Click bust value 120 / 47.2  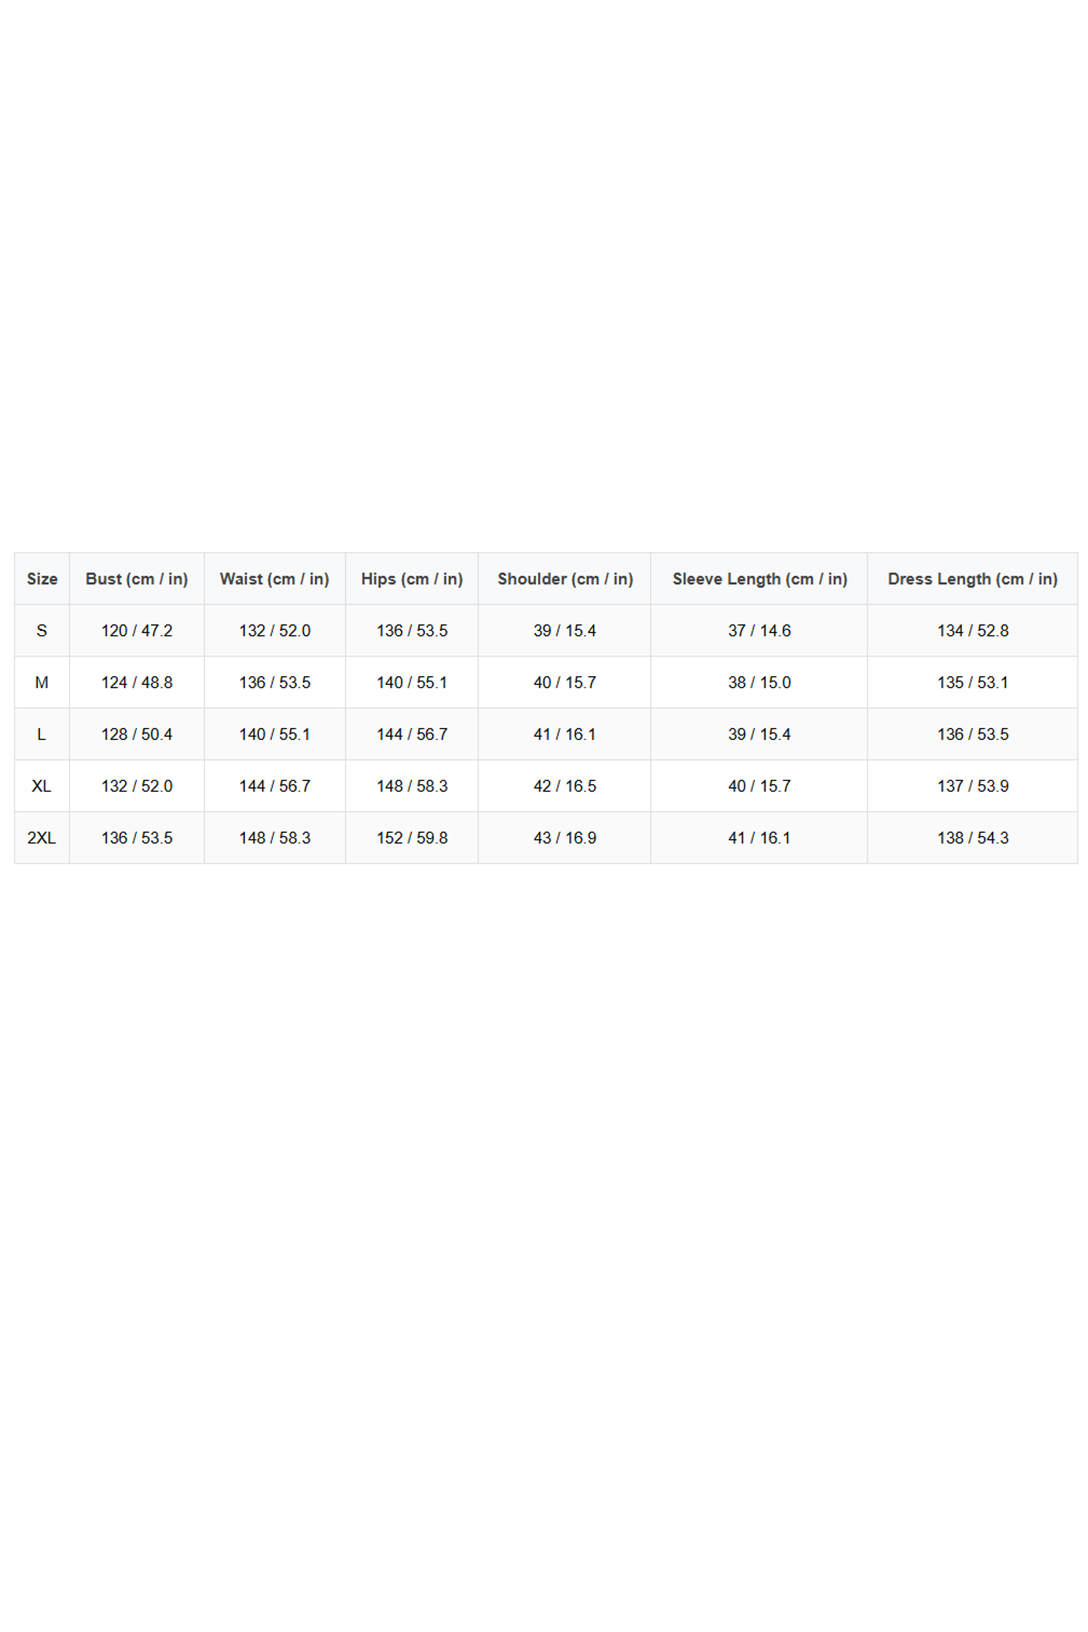[137, 631]
